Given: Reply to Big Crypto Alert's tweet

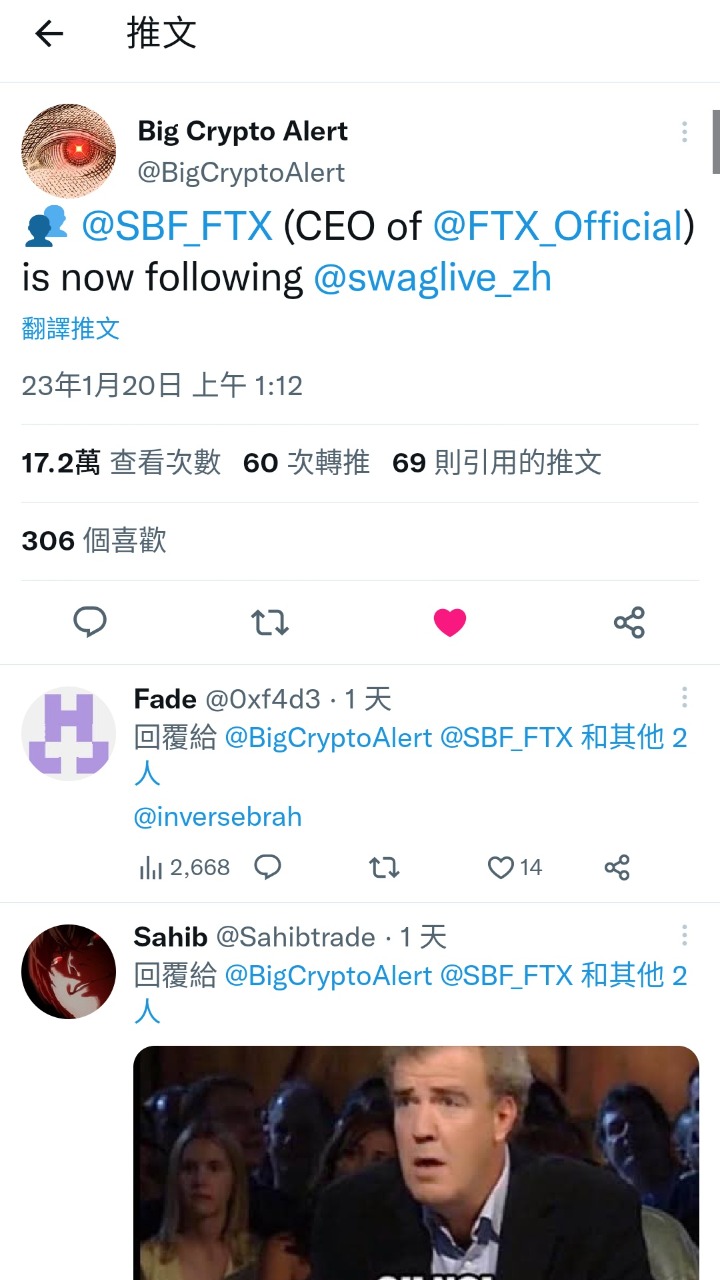Looking at the screenshot, I should point(90,622).
